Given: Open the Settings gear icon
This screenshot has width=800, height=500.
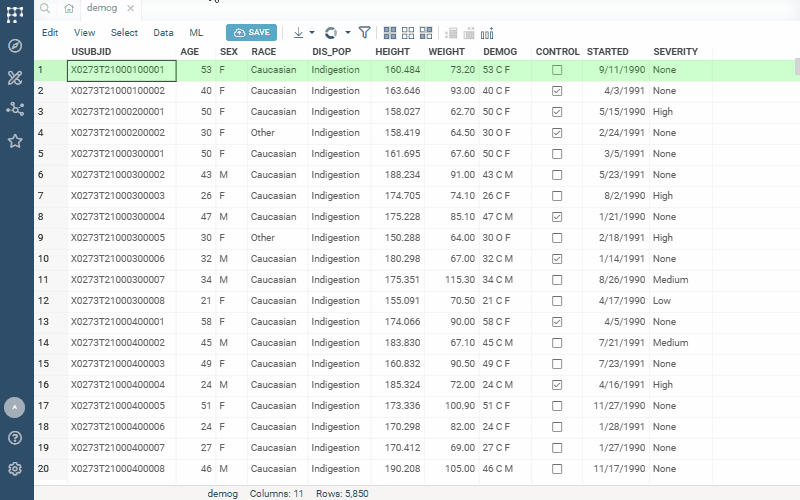Looking at the screenshot, I should [15, 469].
